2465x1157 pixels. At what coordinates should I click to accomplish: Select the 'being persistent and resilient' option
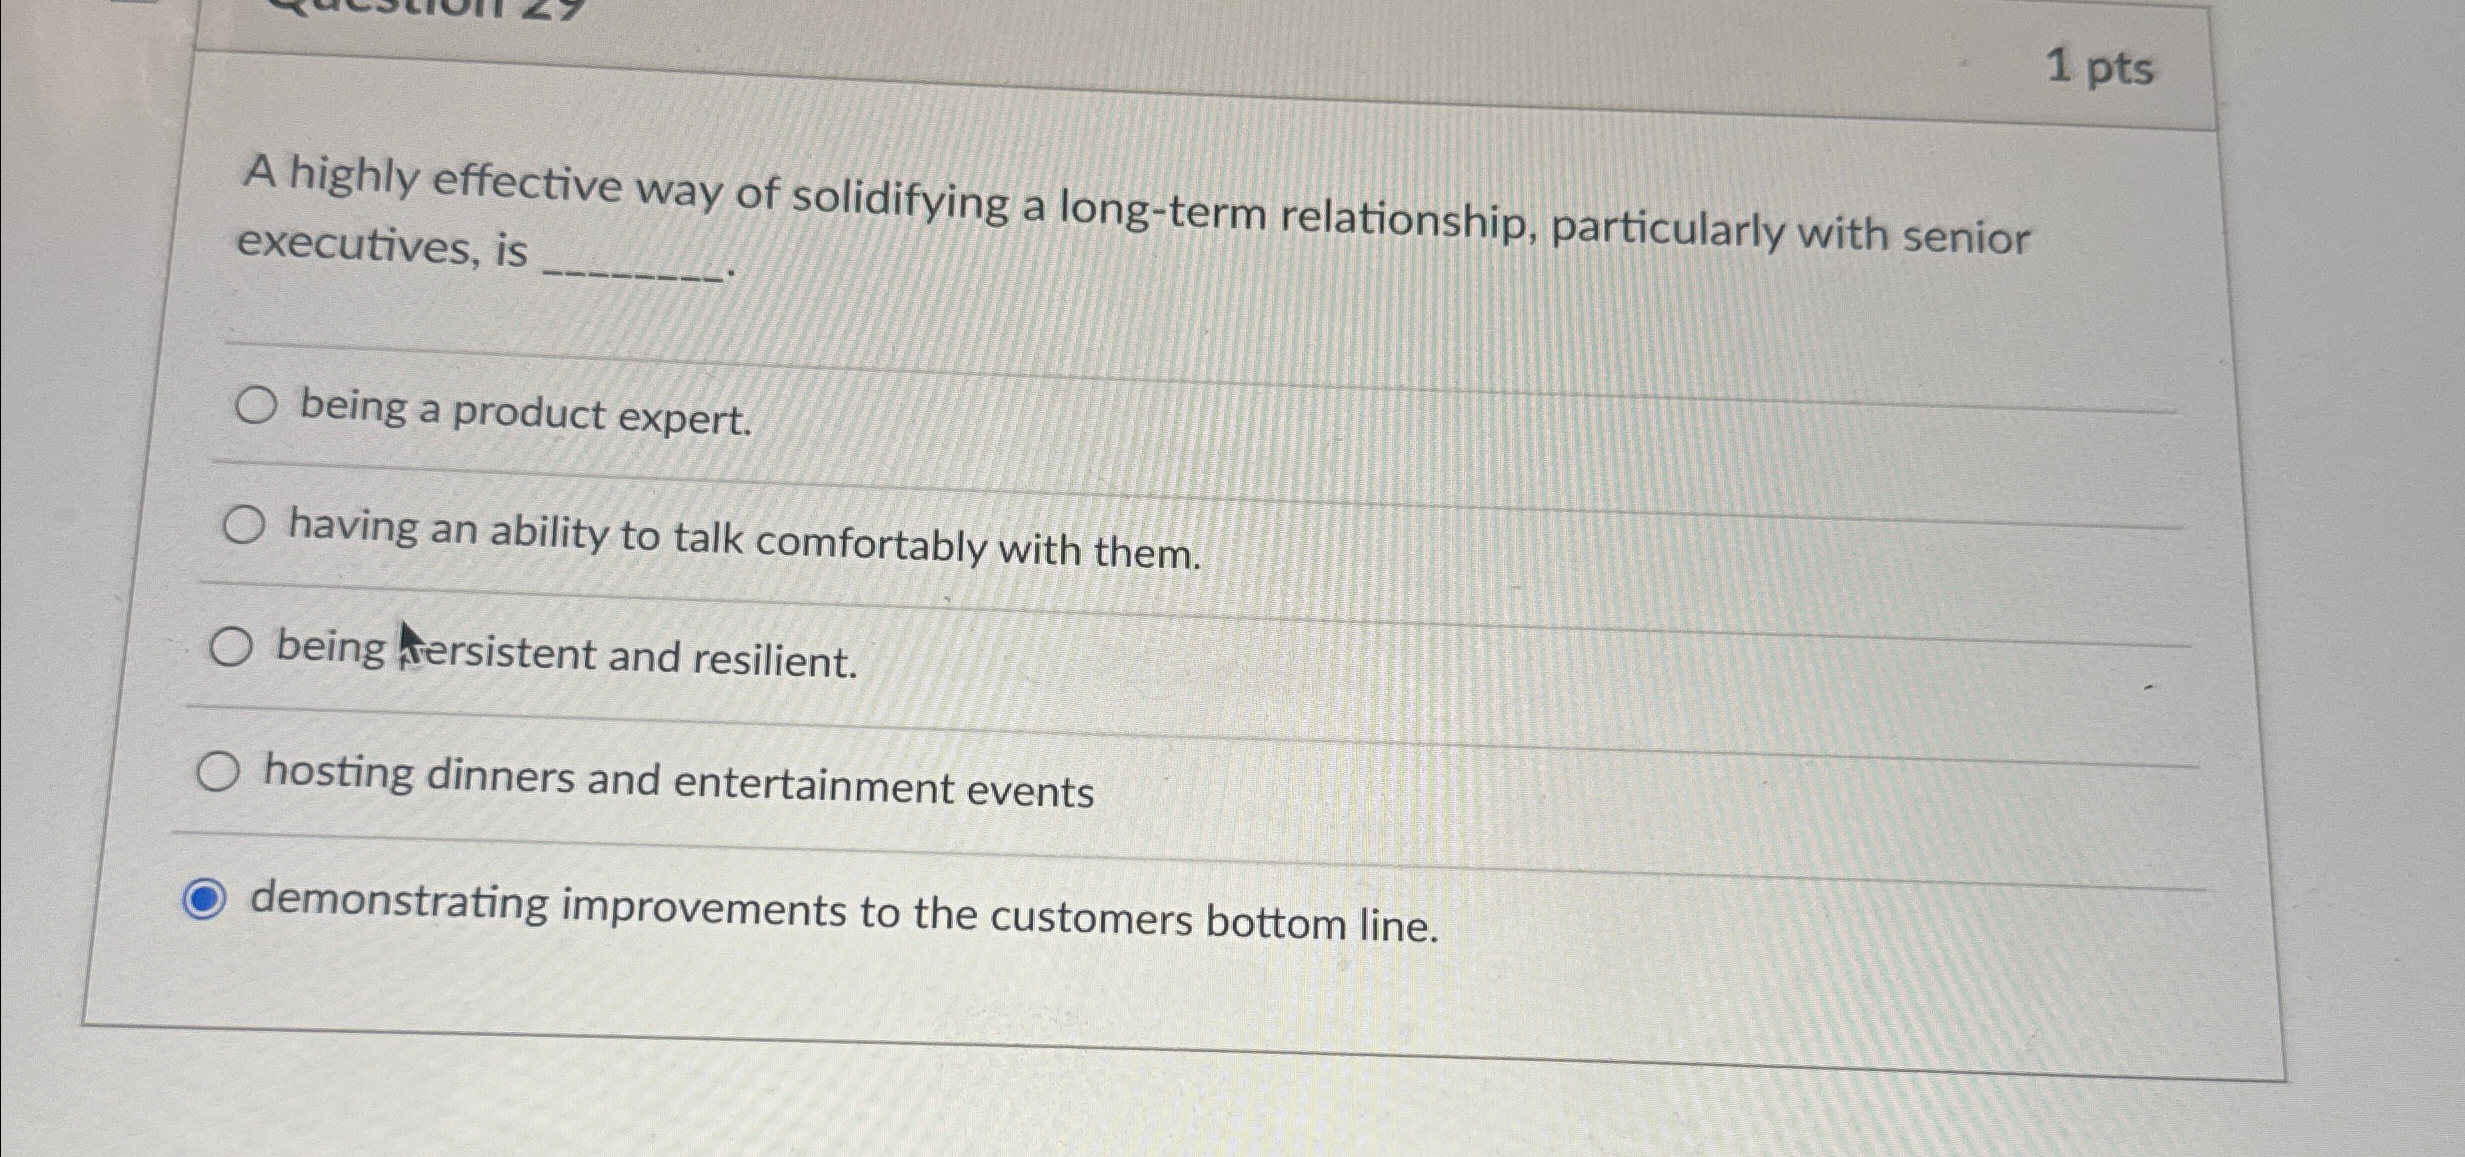(232, 647)
